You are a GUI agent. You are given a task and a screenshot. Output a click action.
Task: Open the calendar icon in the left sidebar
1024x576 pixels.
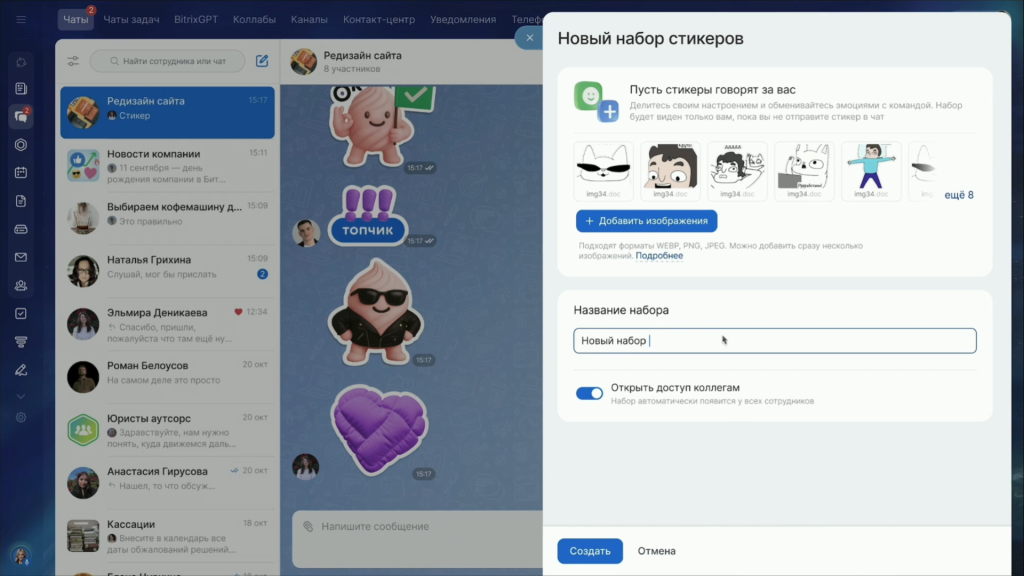[x=21, y=172]
